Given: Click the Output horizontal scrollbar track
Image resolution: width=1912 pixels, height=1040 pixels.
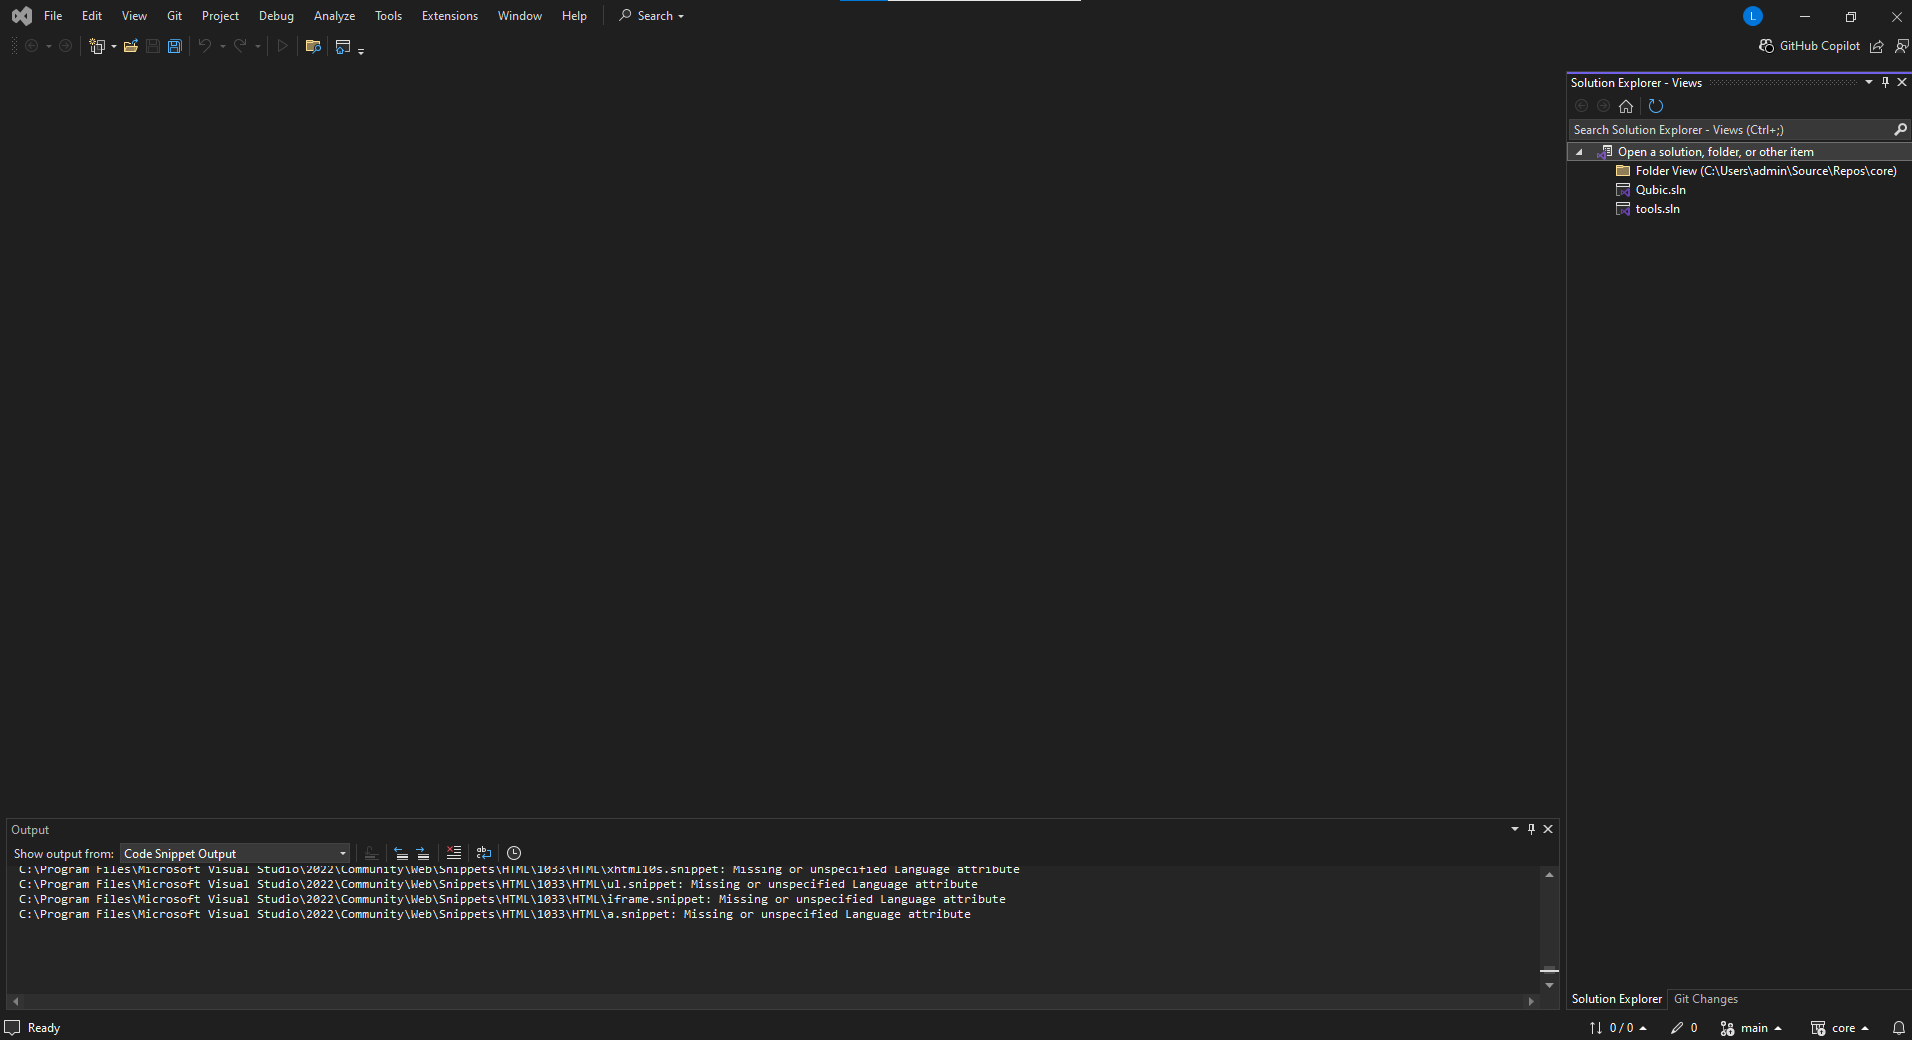Looking at the screenshot, I should point(772,1001).
